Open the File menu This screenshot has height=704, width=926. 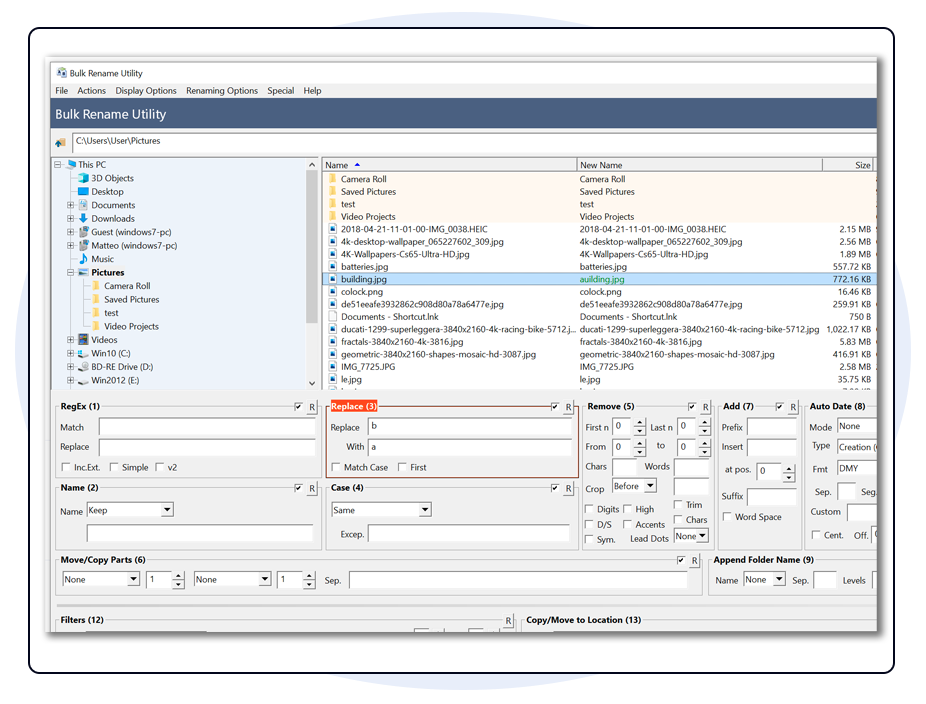point(61,90)
